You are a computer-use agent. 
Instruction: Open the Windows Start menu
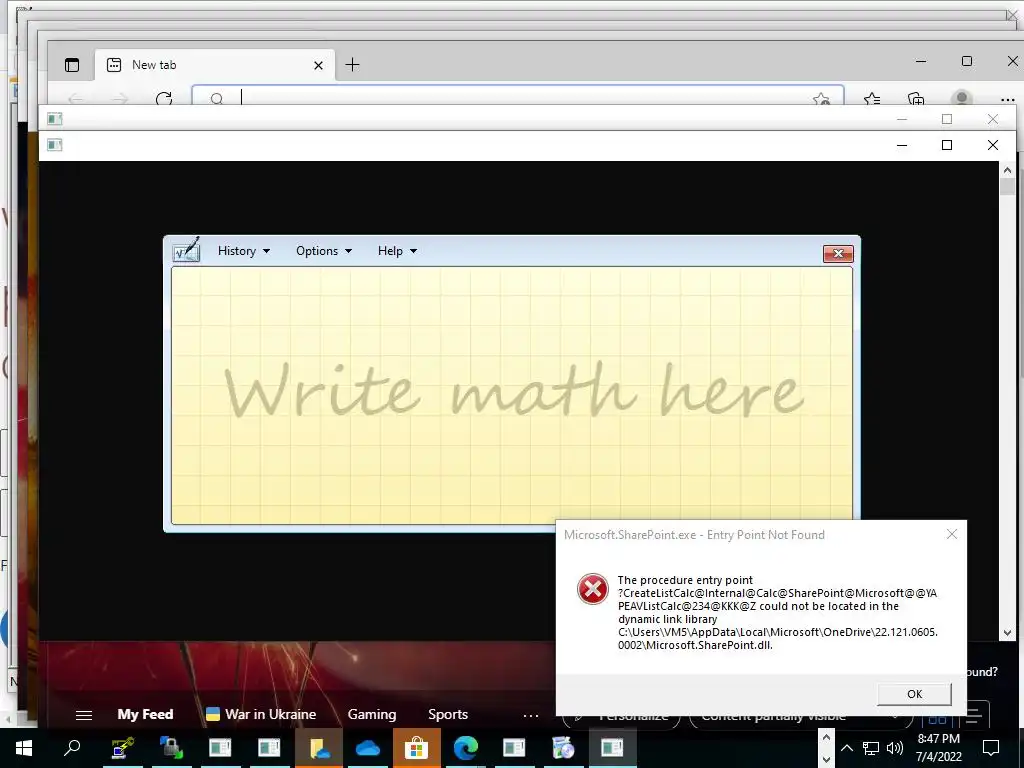tap(24, 748)
